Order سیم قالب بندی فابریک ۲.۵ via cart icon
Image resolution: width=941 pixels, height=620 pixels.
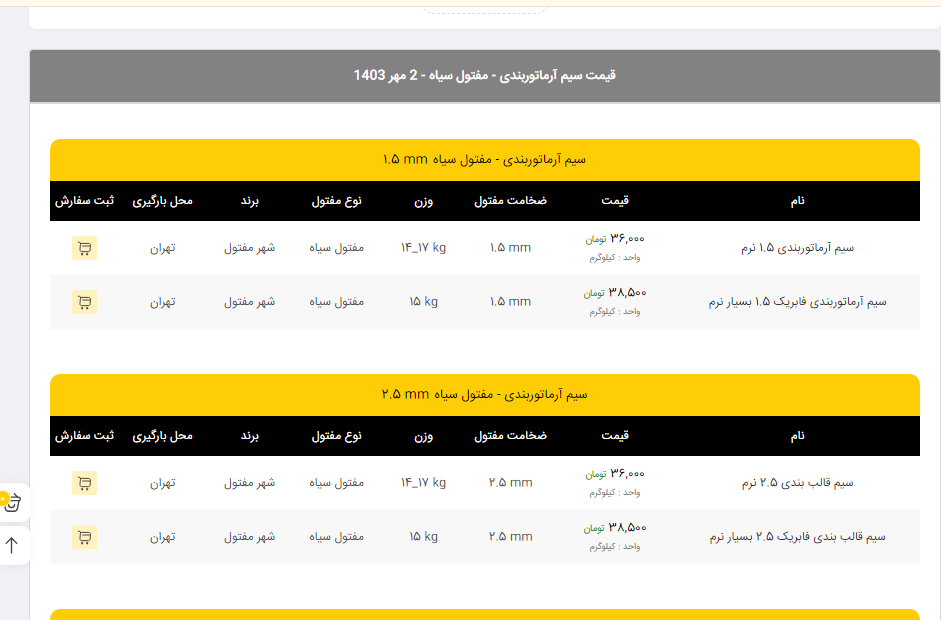point(84,537)
